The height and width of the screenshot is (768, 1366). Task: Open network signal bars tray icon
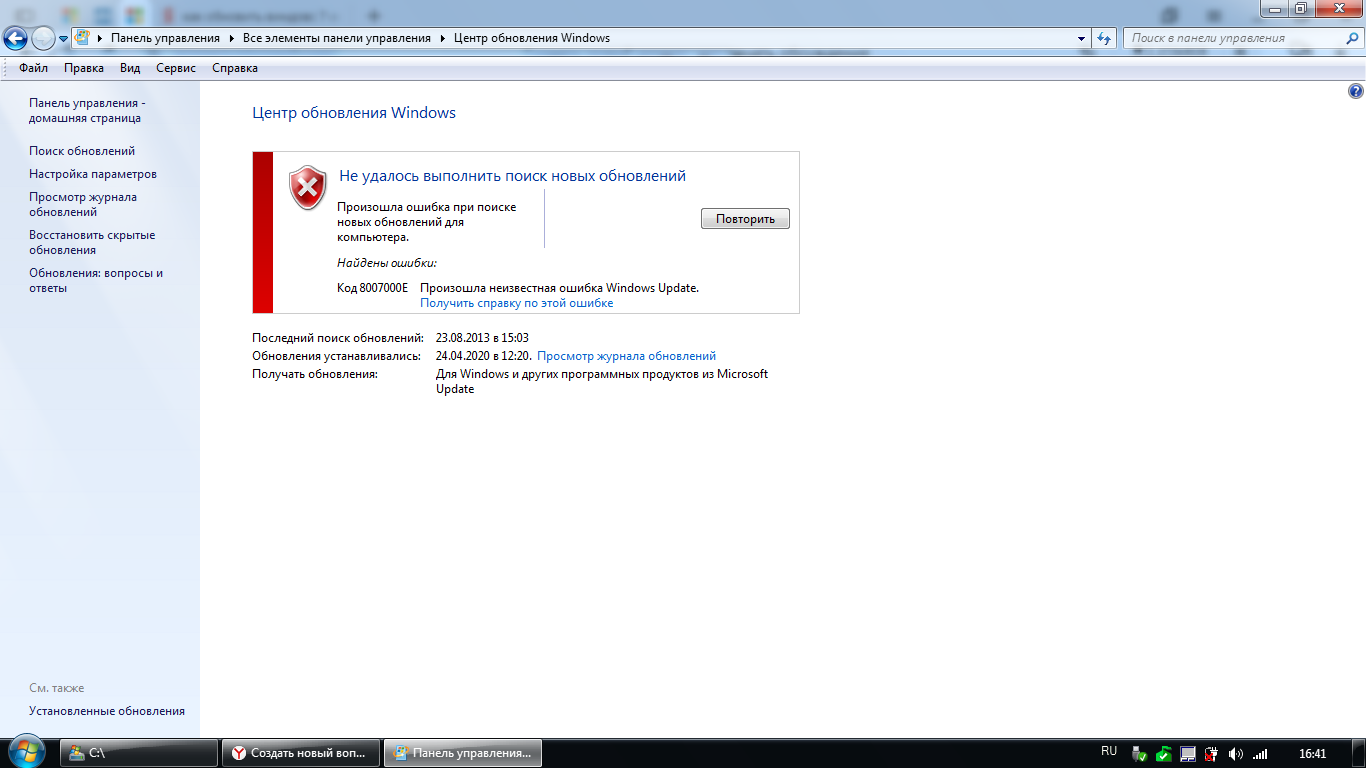(x=1260, y=753)
